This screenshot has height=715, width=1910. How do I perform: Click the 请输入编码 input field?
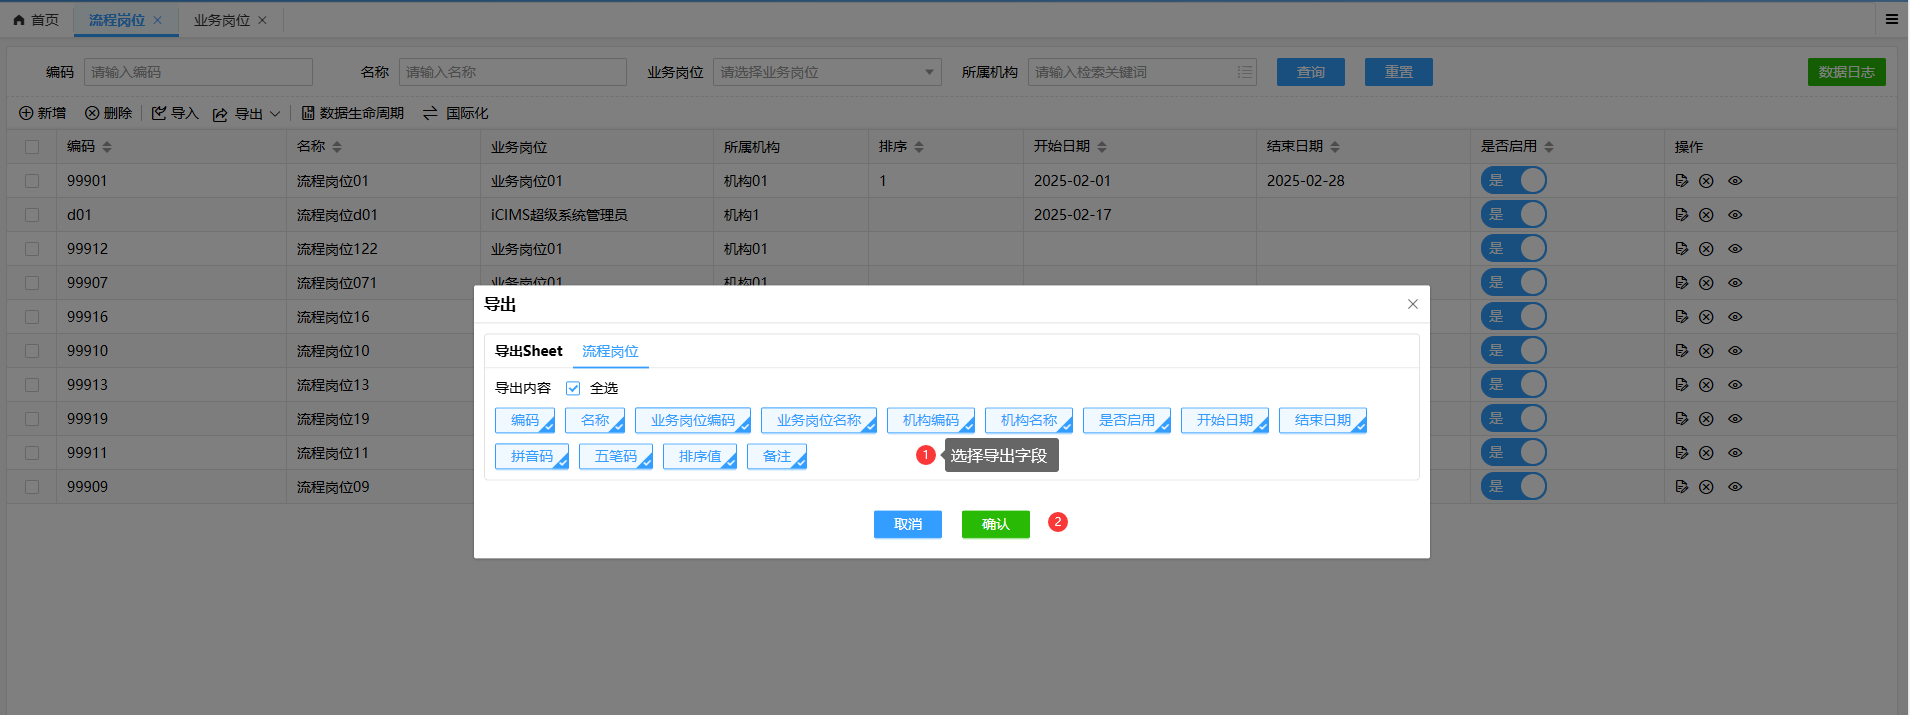point(198,72)
